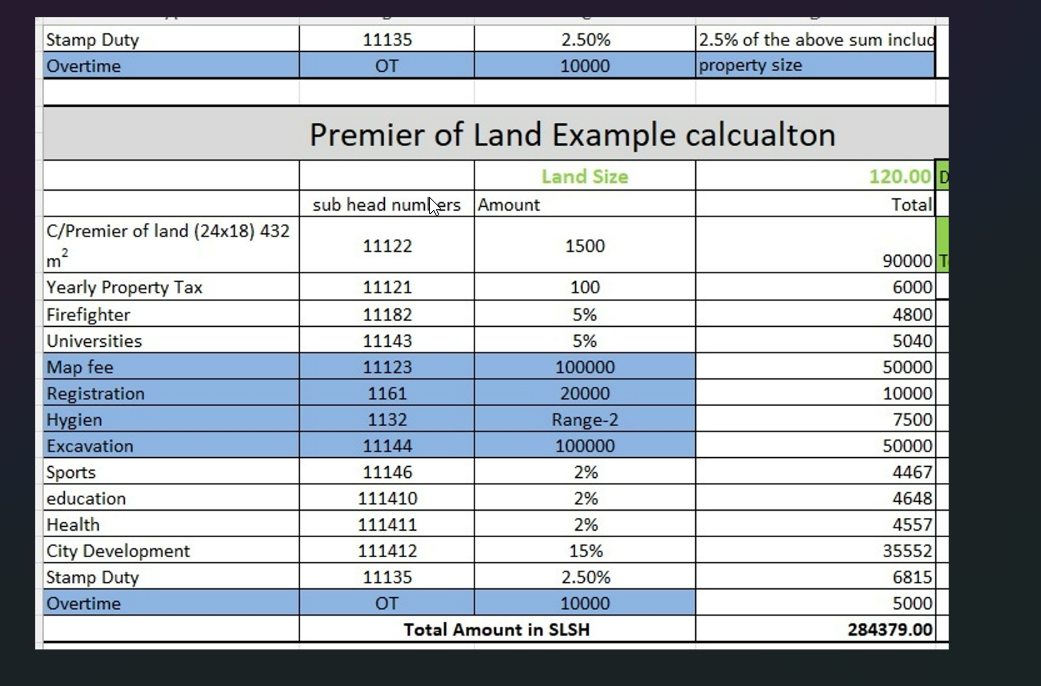Select sub head number 11182
Screen dimensions: 1041x686
pyautogui.click(x=387, y=313)
